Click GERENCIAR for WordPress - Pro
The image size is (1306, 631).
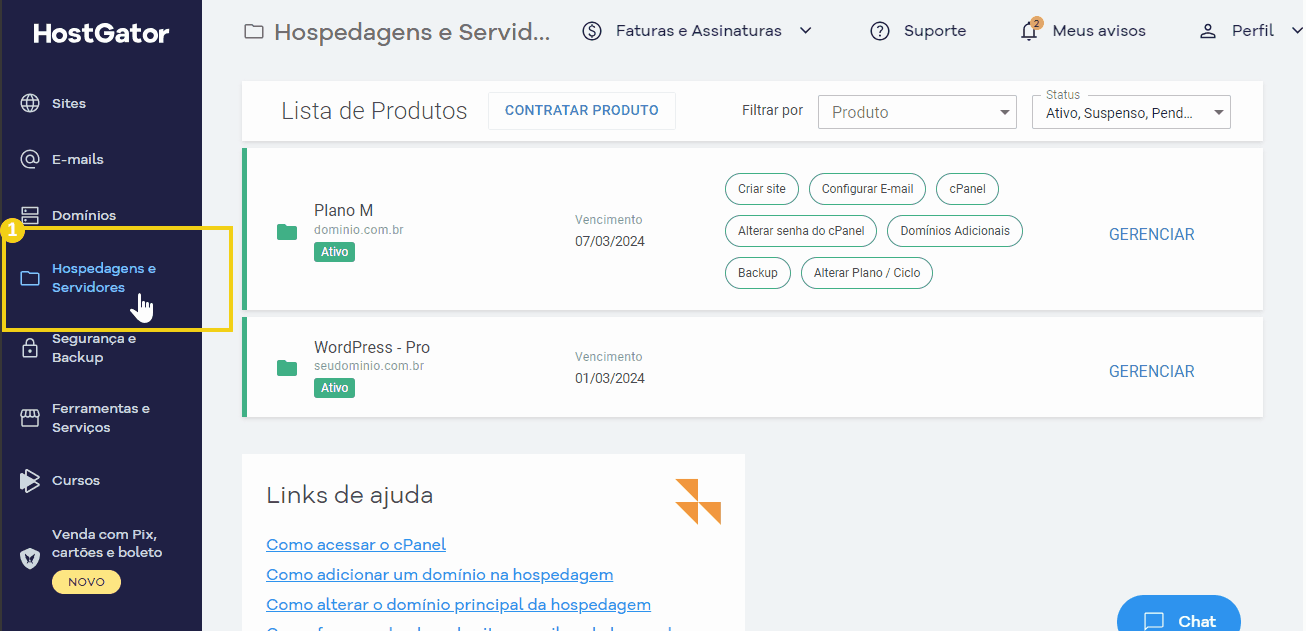(1152, 371)
